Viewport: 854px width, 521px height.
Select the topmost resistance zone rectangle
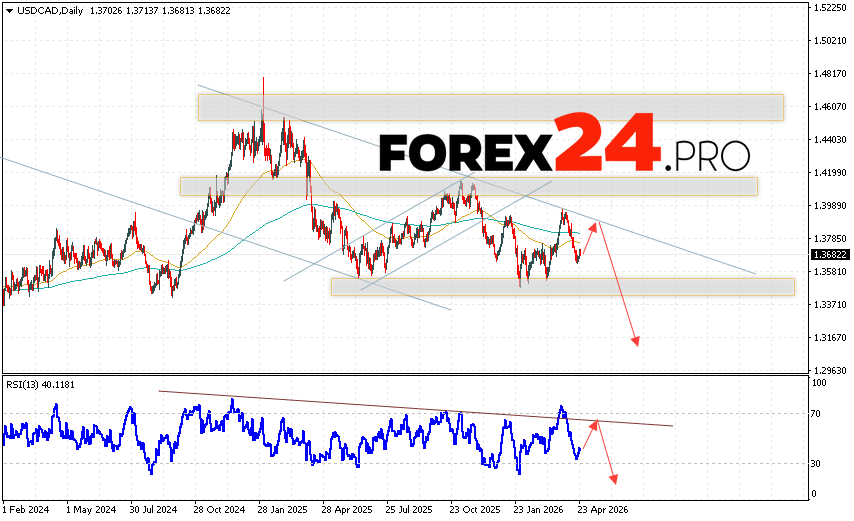490,107
